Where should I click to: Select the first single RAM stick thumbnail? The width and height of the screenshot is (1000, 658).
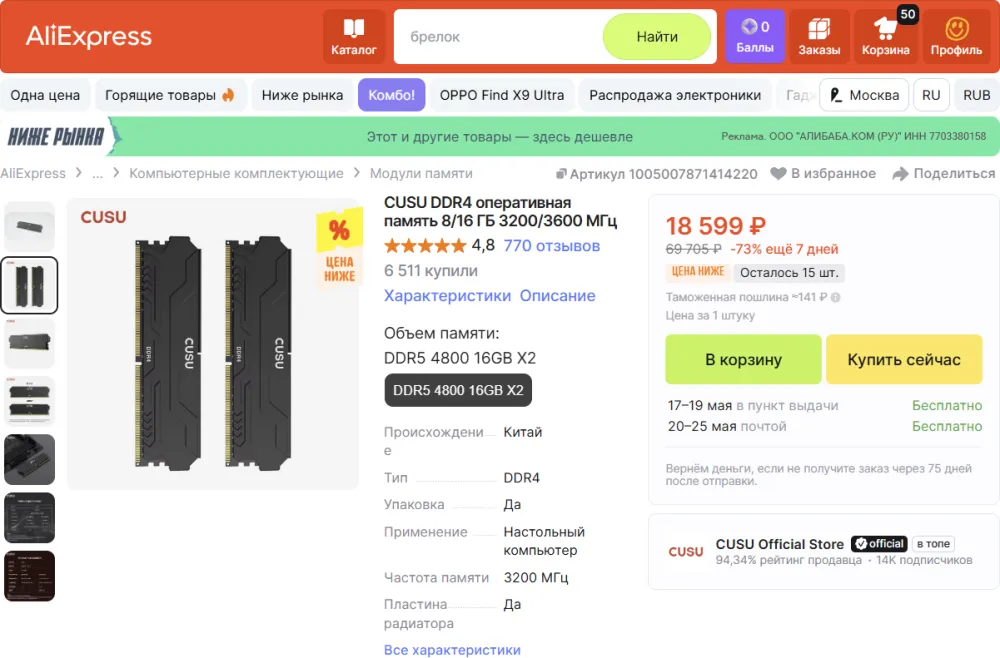click(29, 227)
